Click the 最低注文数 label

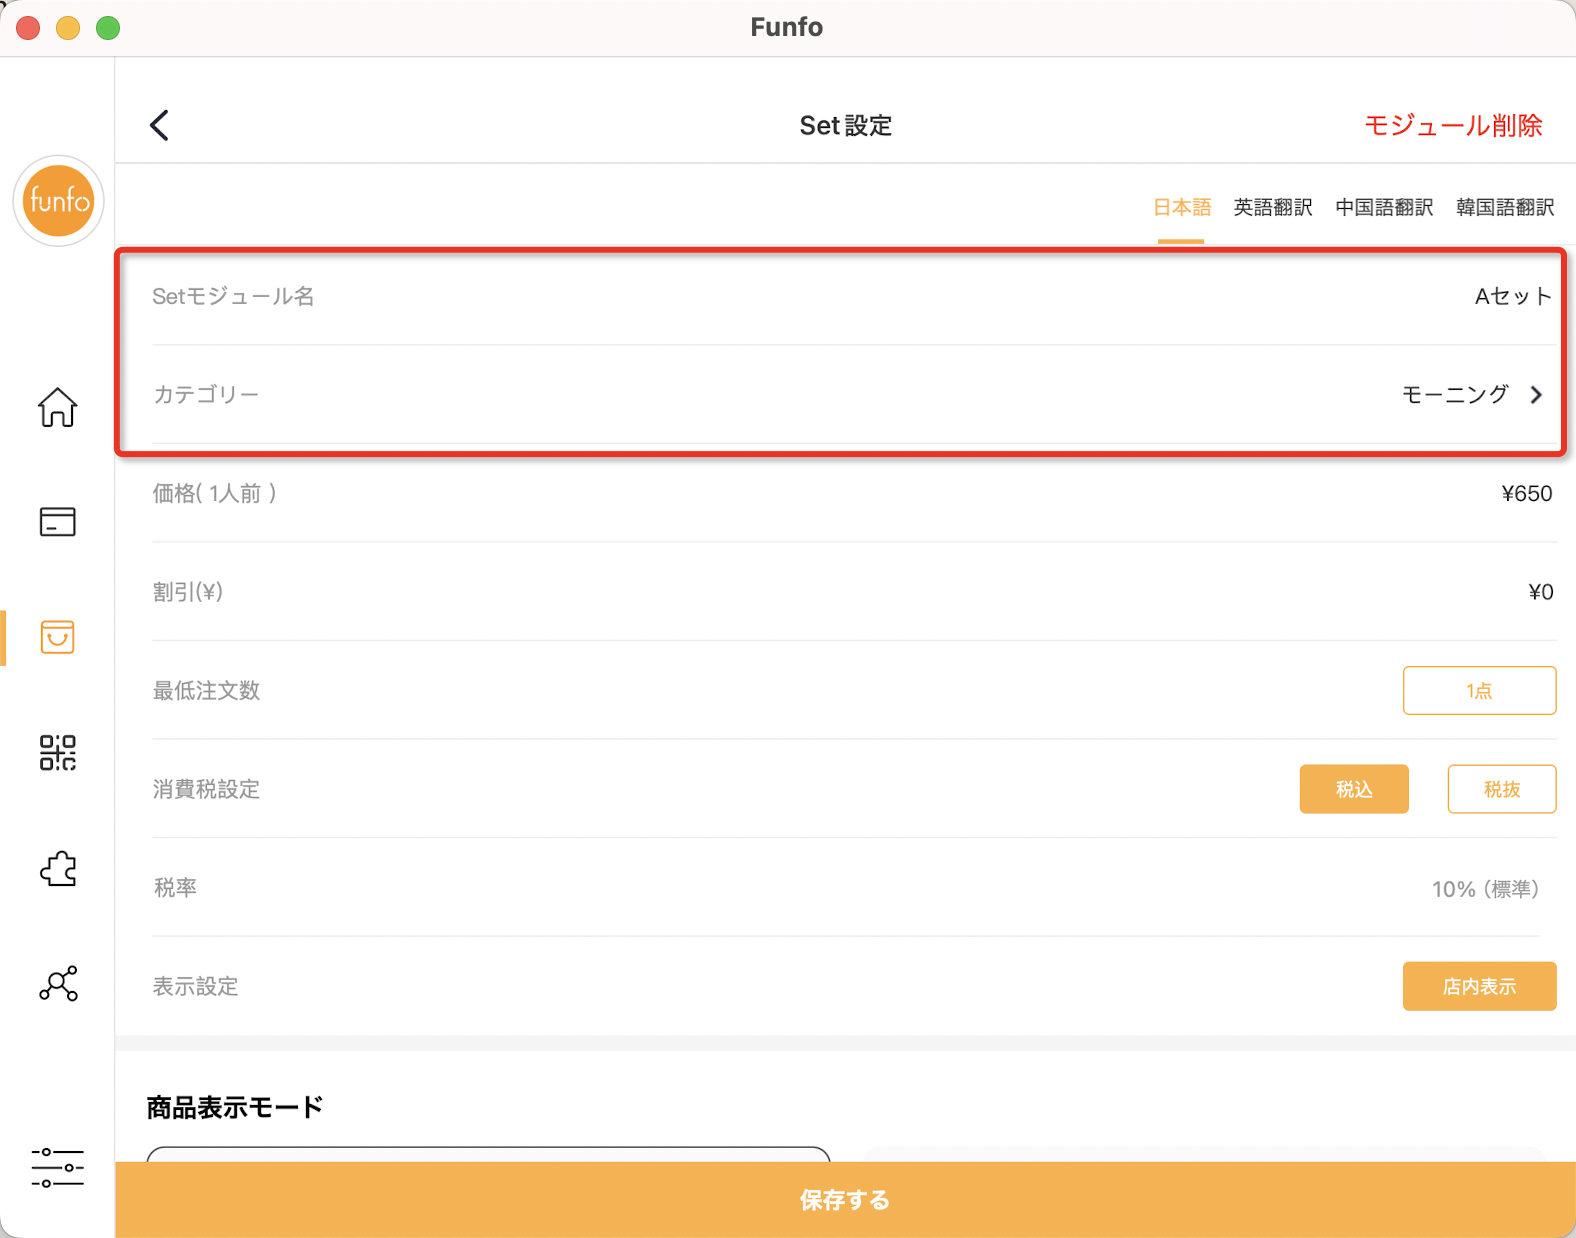206,690
